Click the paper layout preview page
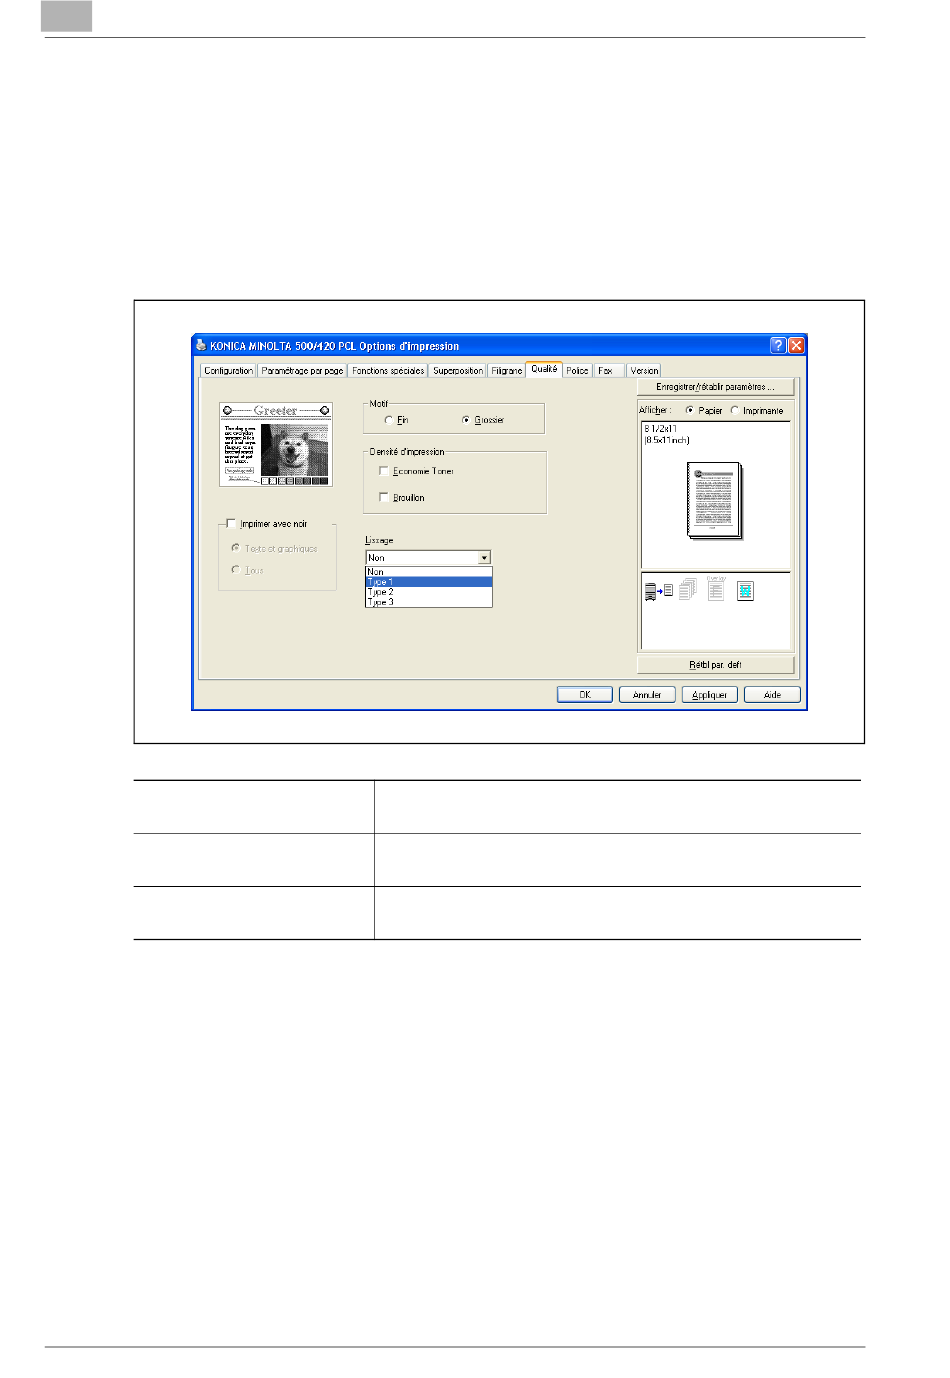950x1378 pixels. (714, 500)
